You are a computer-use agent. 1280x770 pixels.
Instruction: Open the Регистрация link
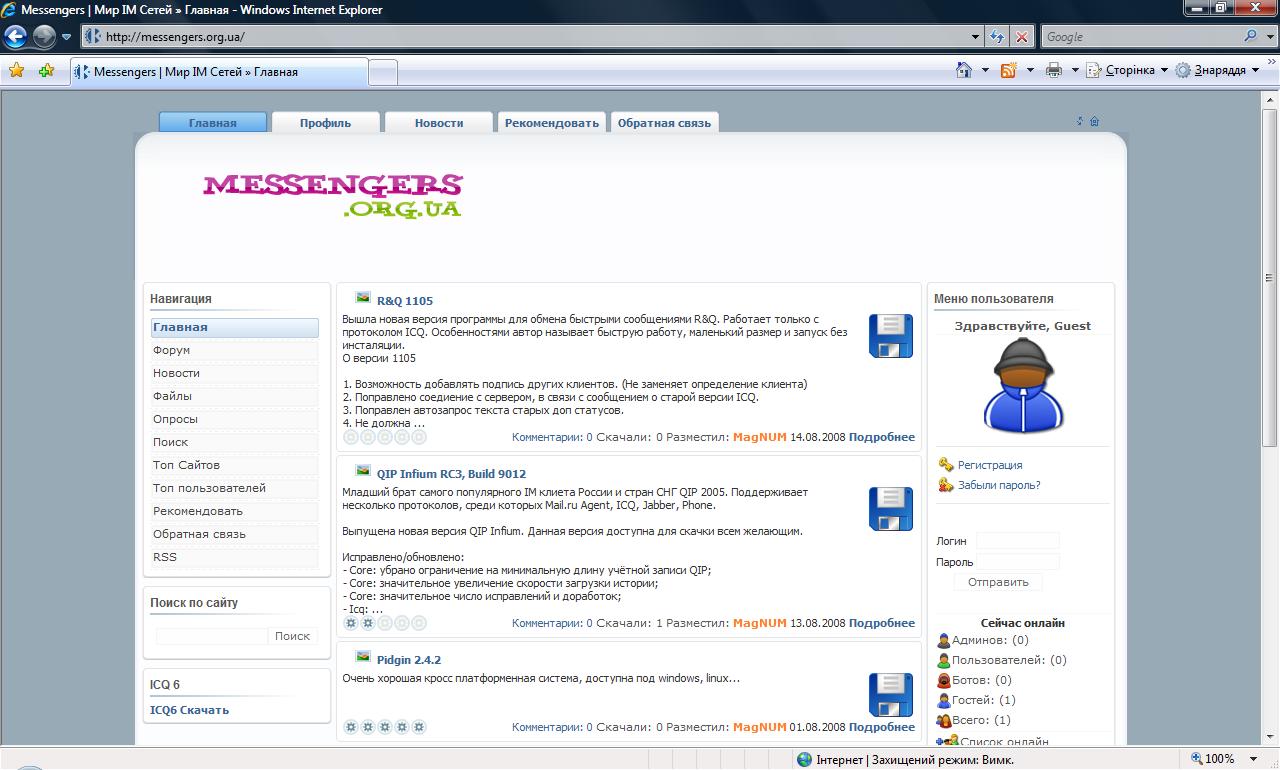pyautogui.click(x=990, y=465)
